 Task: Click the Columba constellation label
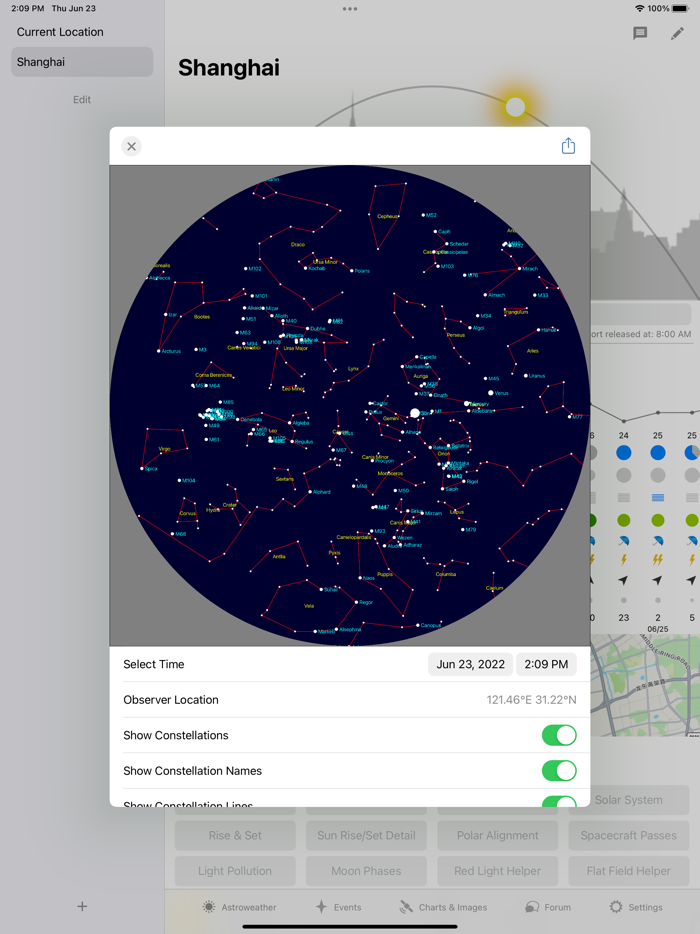(446, 574)
